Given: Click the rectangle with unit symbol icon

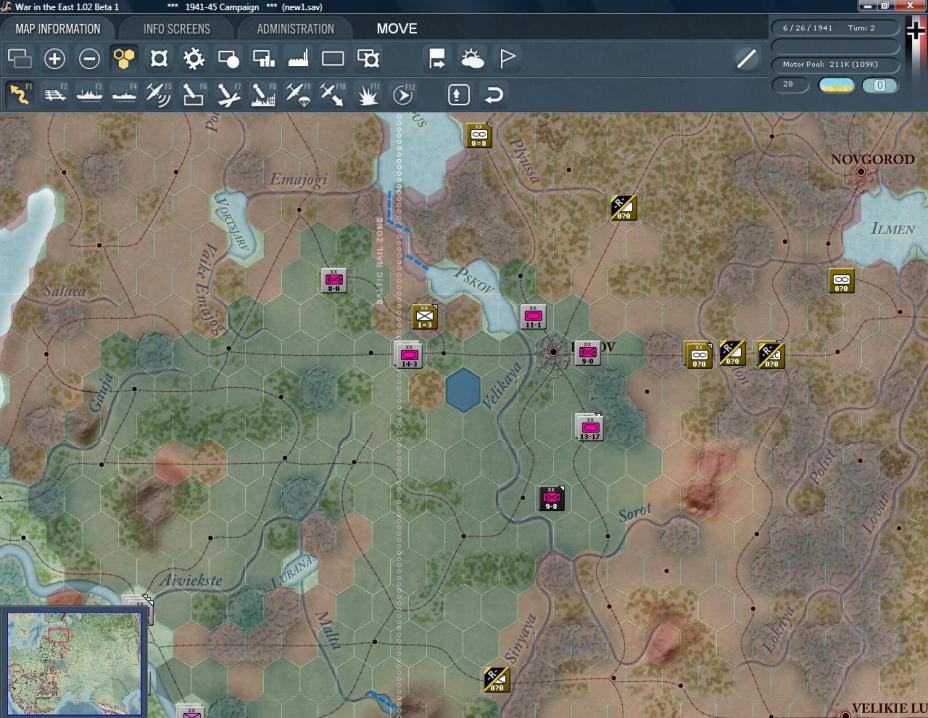Looking at the screenshot, I should (x=368, y=59).
